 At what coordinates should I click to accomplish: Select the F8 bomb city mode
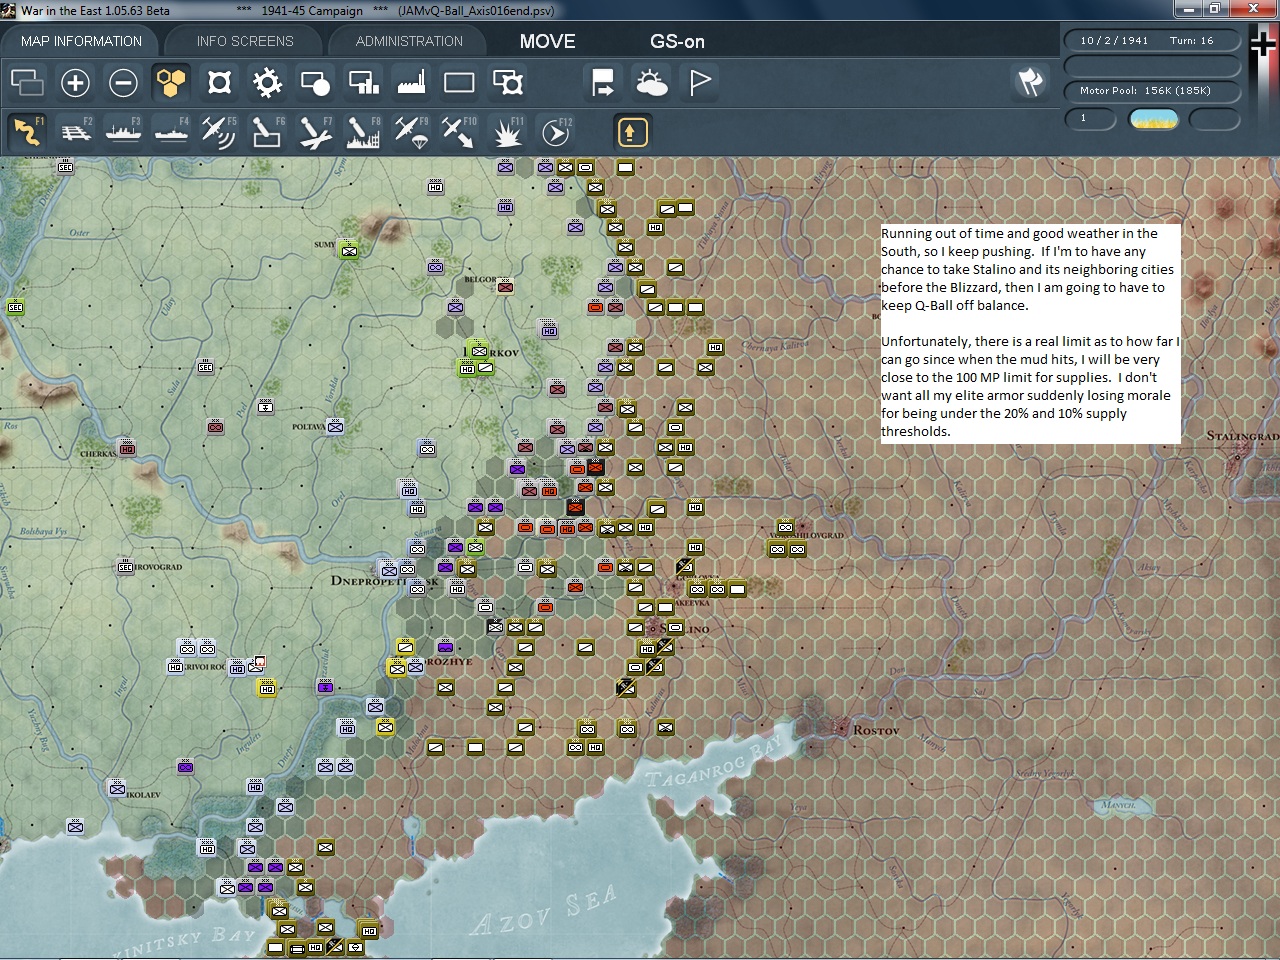tap(363, 132)
